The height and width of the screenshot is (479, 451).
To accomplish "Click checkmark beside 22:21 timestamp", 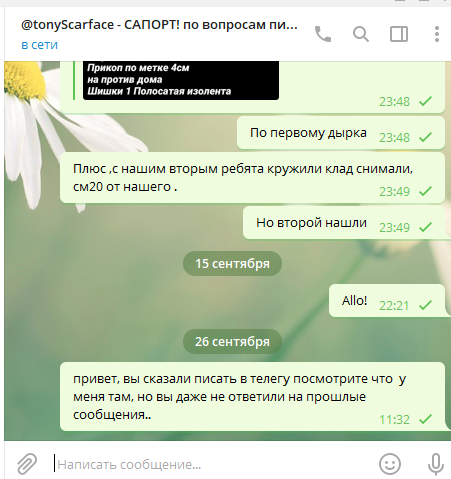I will point(425,305).
